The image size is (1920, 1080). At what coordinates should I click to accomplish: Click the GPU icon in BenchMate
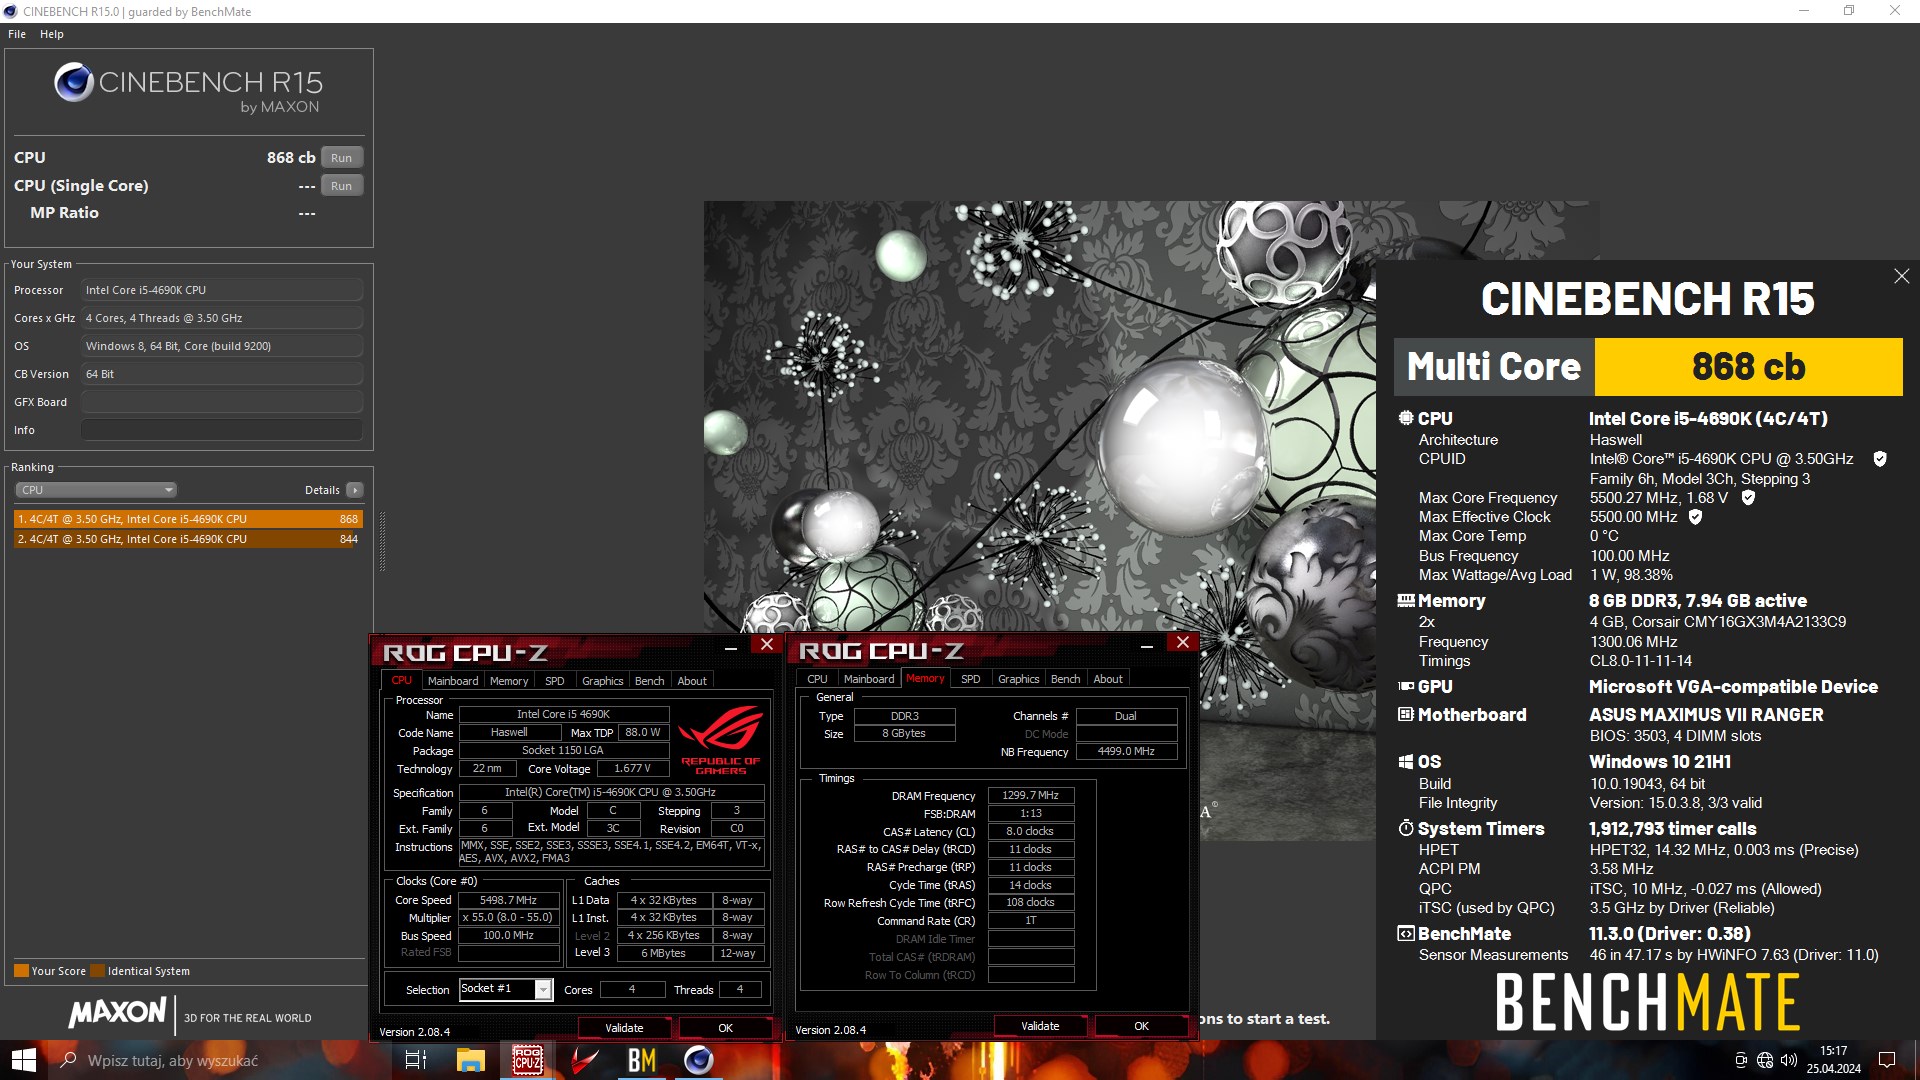click(1406, 687)
